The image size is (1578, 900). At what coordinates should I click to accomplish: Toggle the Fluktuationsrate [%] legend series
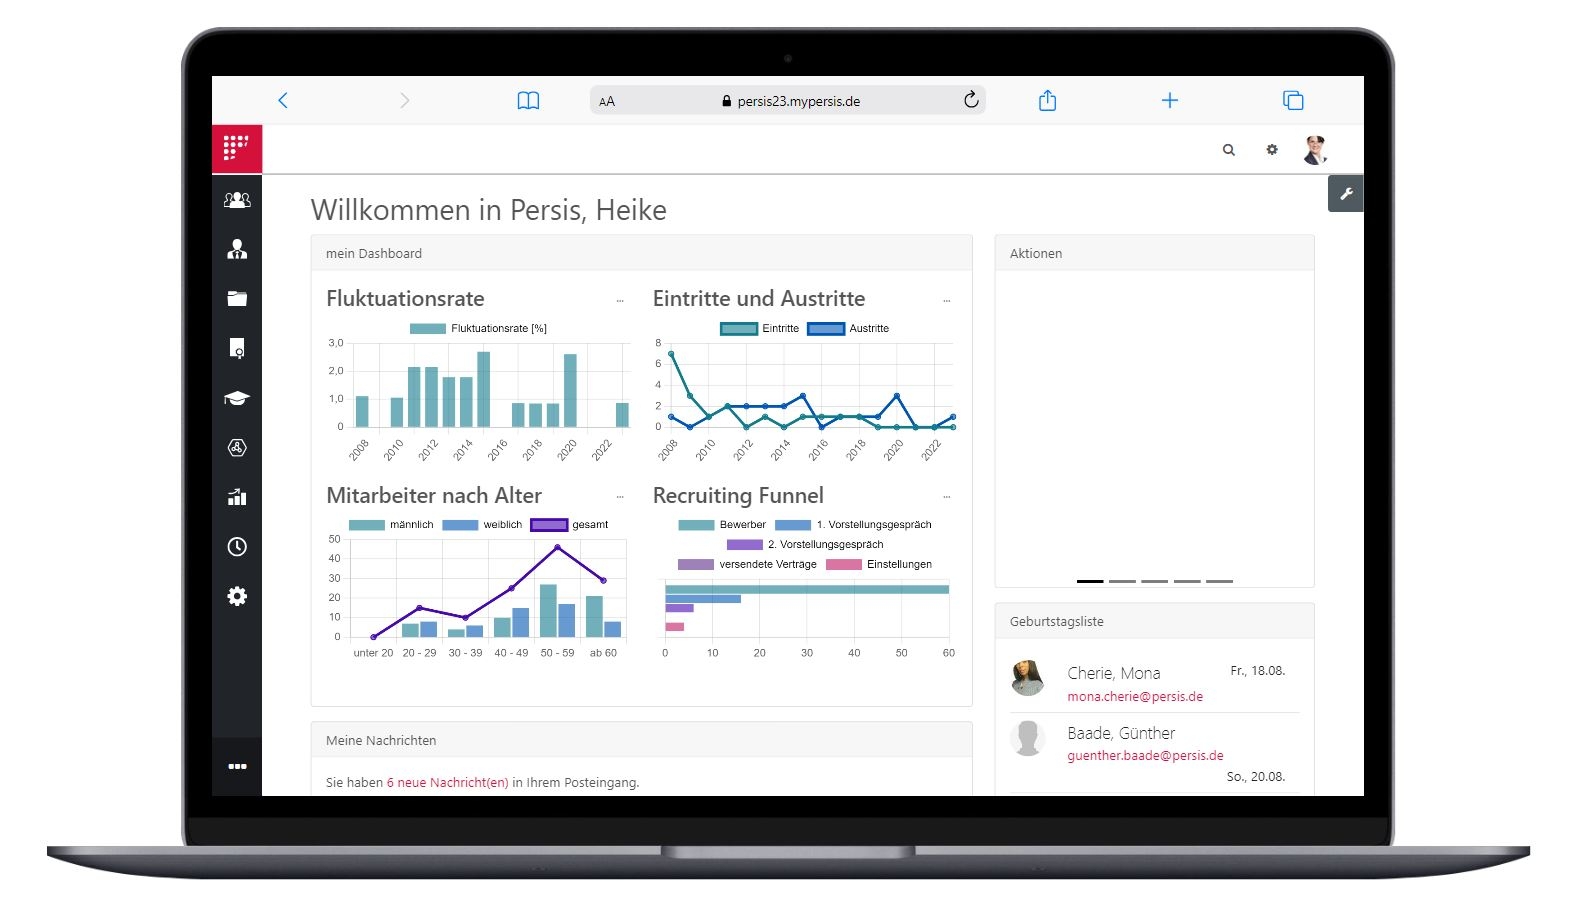coord(478,328)
